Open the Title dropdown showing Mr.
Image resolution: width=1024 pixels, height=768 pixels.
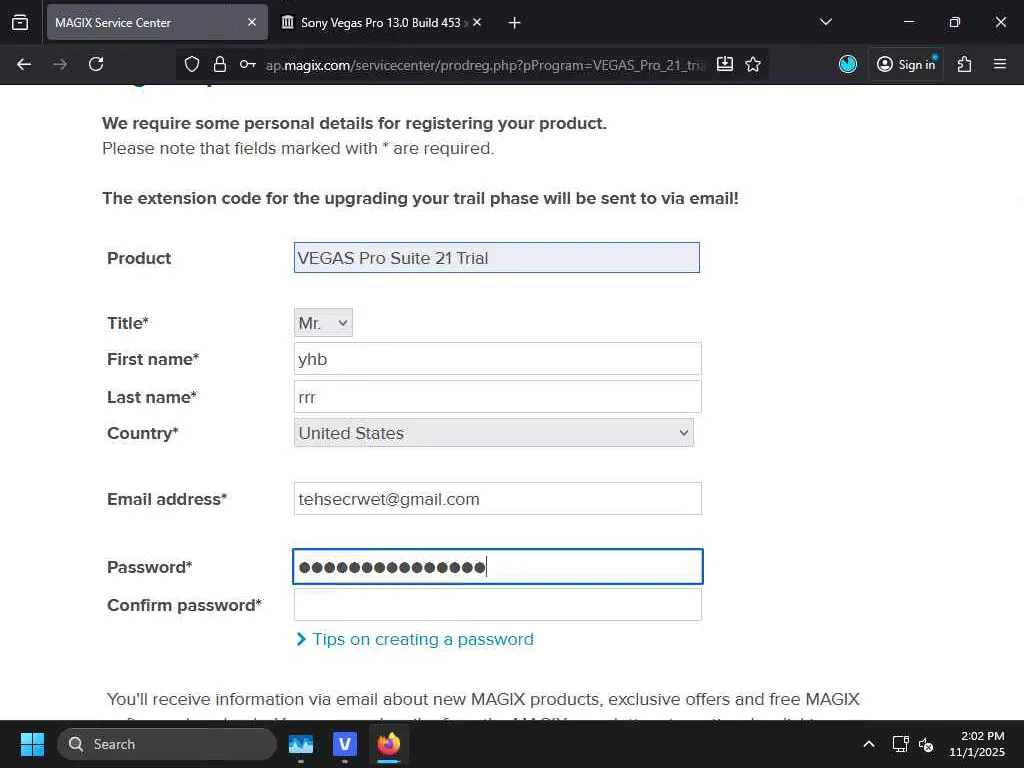pos(323,323)
